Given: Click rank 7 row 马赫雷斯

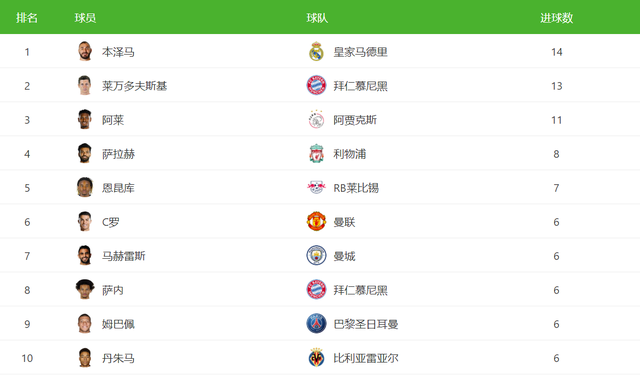Looking at the screenshot, I should coord(320,256).
